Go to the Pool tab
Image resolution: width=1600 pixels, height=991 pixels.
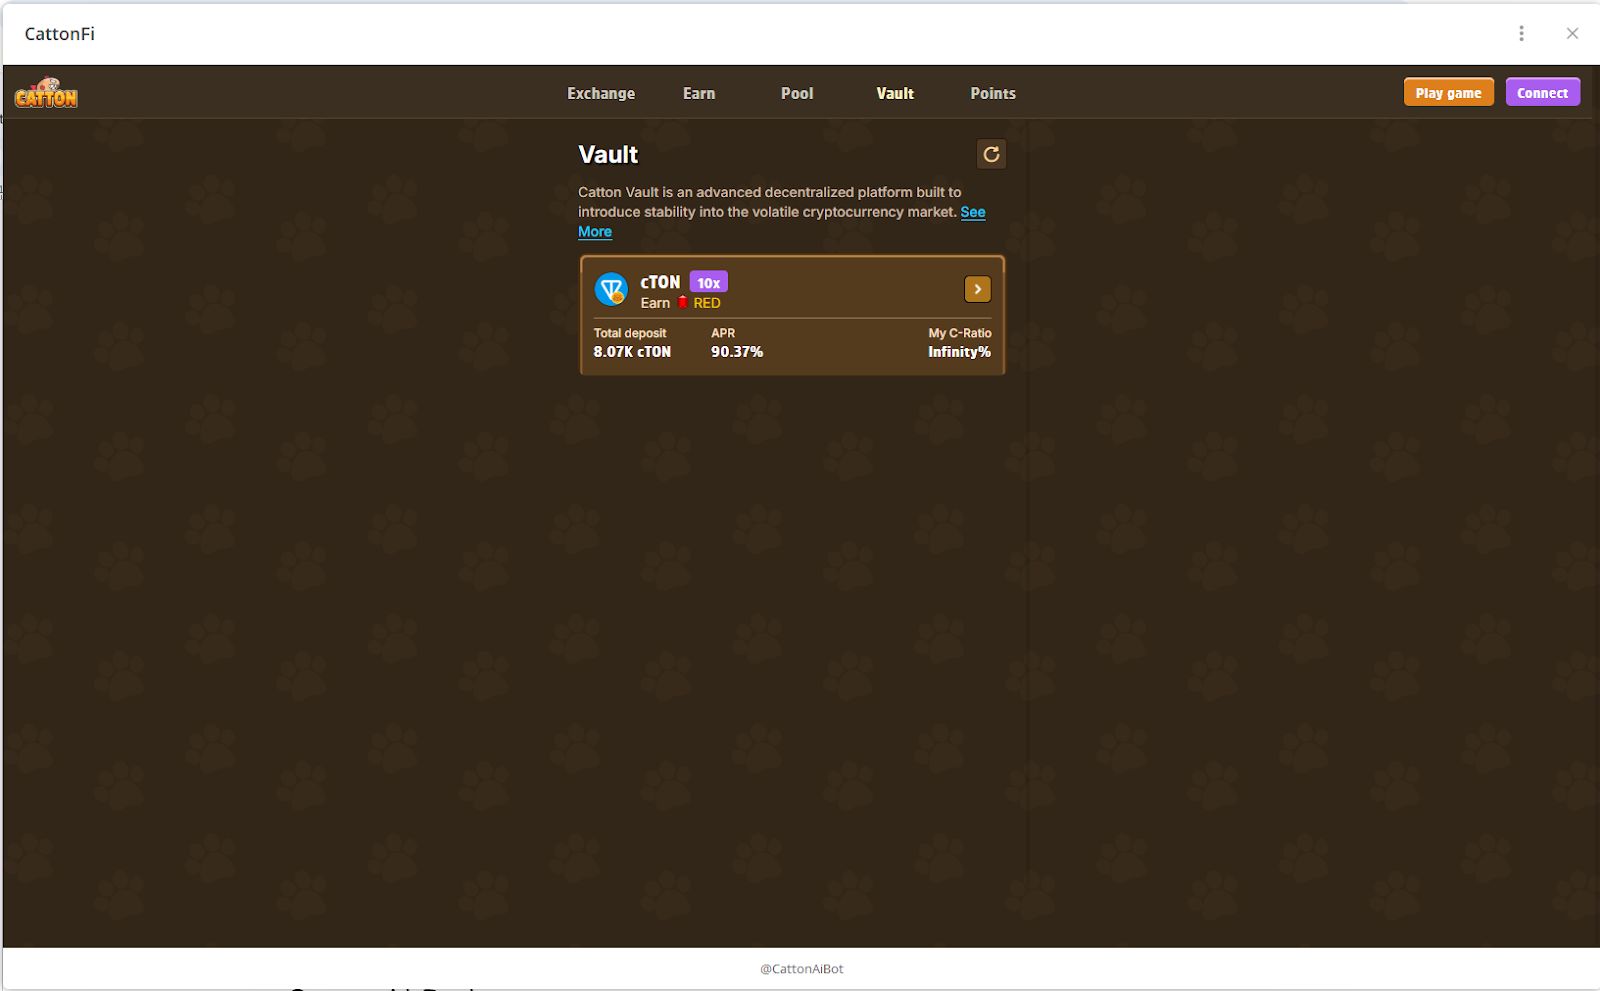tap(797, 93)
